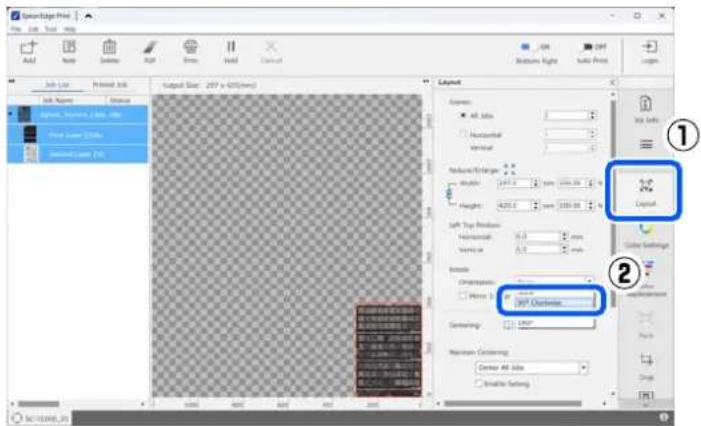This screenshot has width=701, height=426.
Task: Click the Status column header
Action: (120, 100)
